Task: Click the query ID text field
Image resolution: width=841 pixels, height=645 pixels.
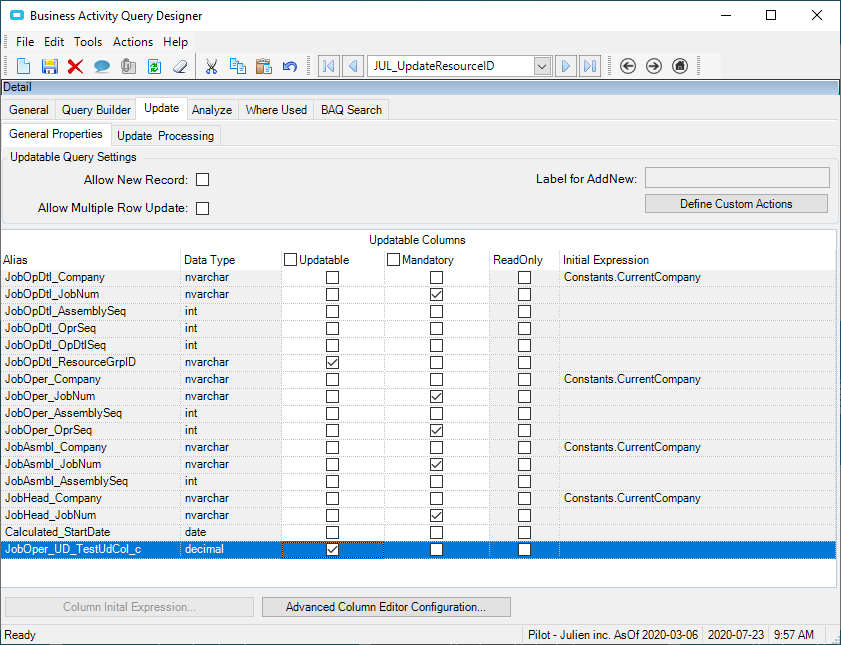Action: [451, 66]
